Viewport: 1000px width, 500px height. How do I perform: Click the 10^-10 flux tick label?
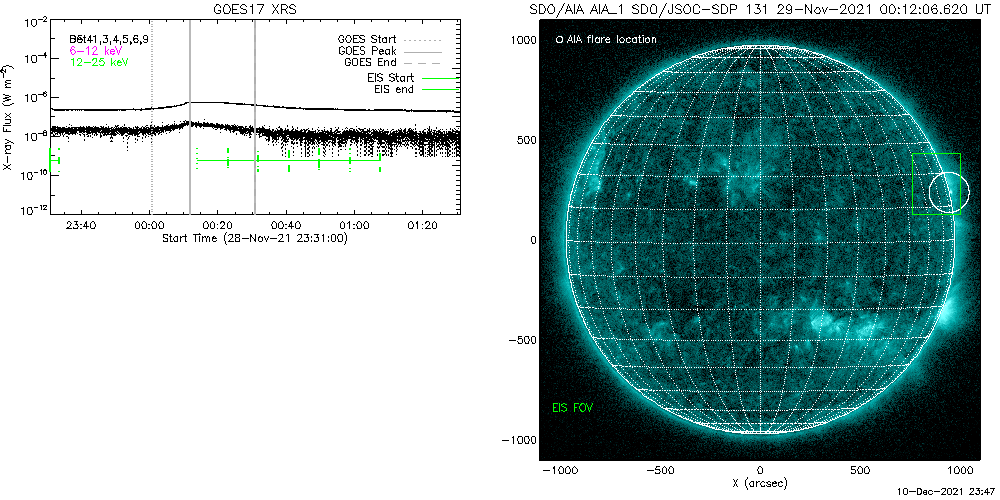pyautogui.click(x=33, y=173)
